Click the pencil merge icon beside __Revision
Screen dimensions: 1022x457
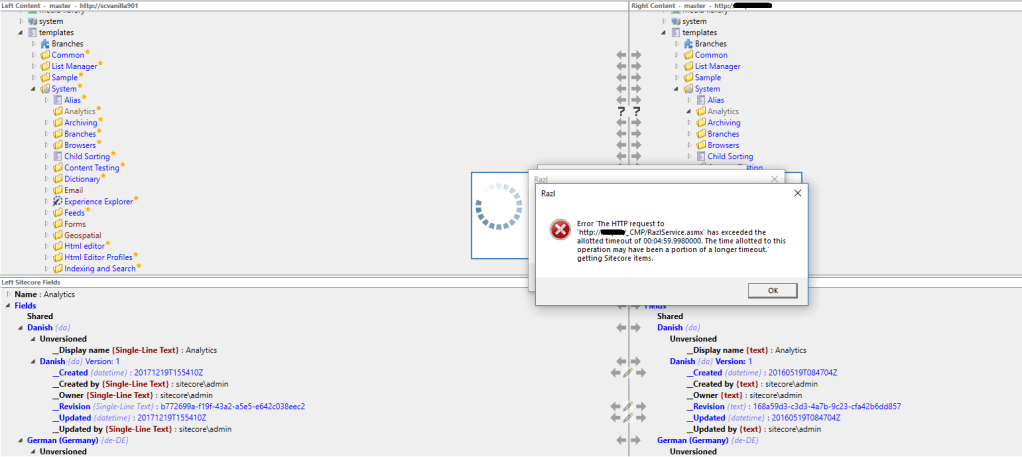point(628,406)
